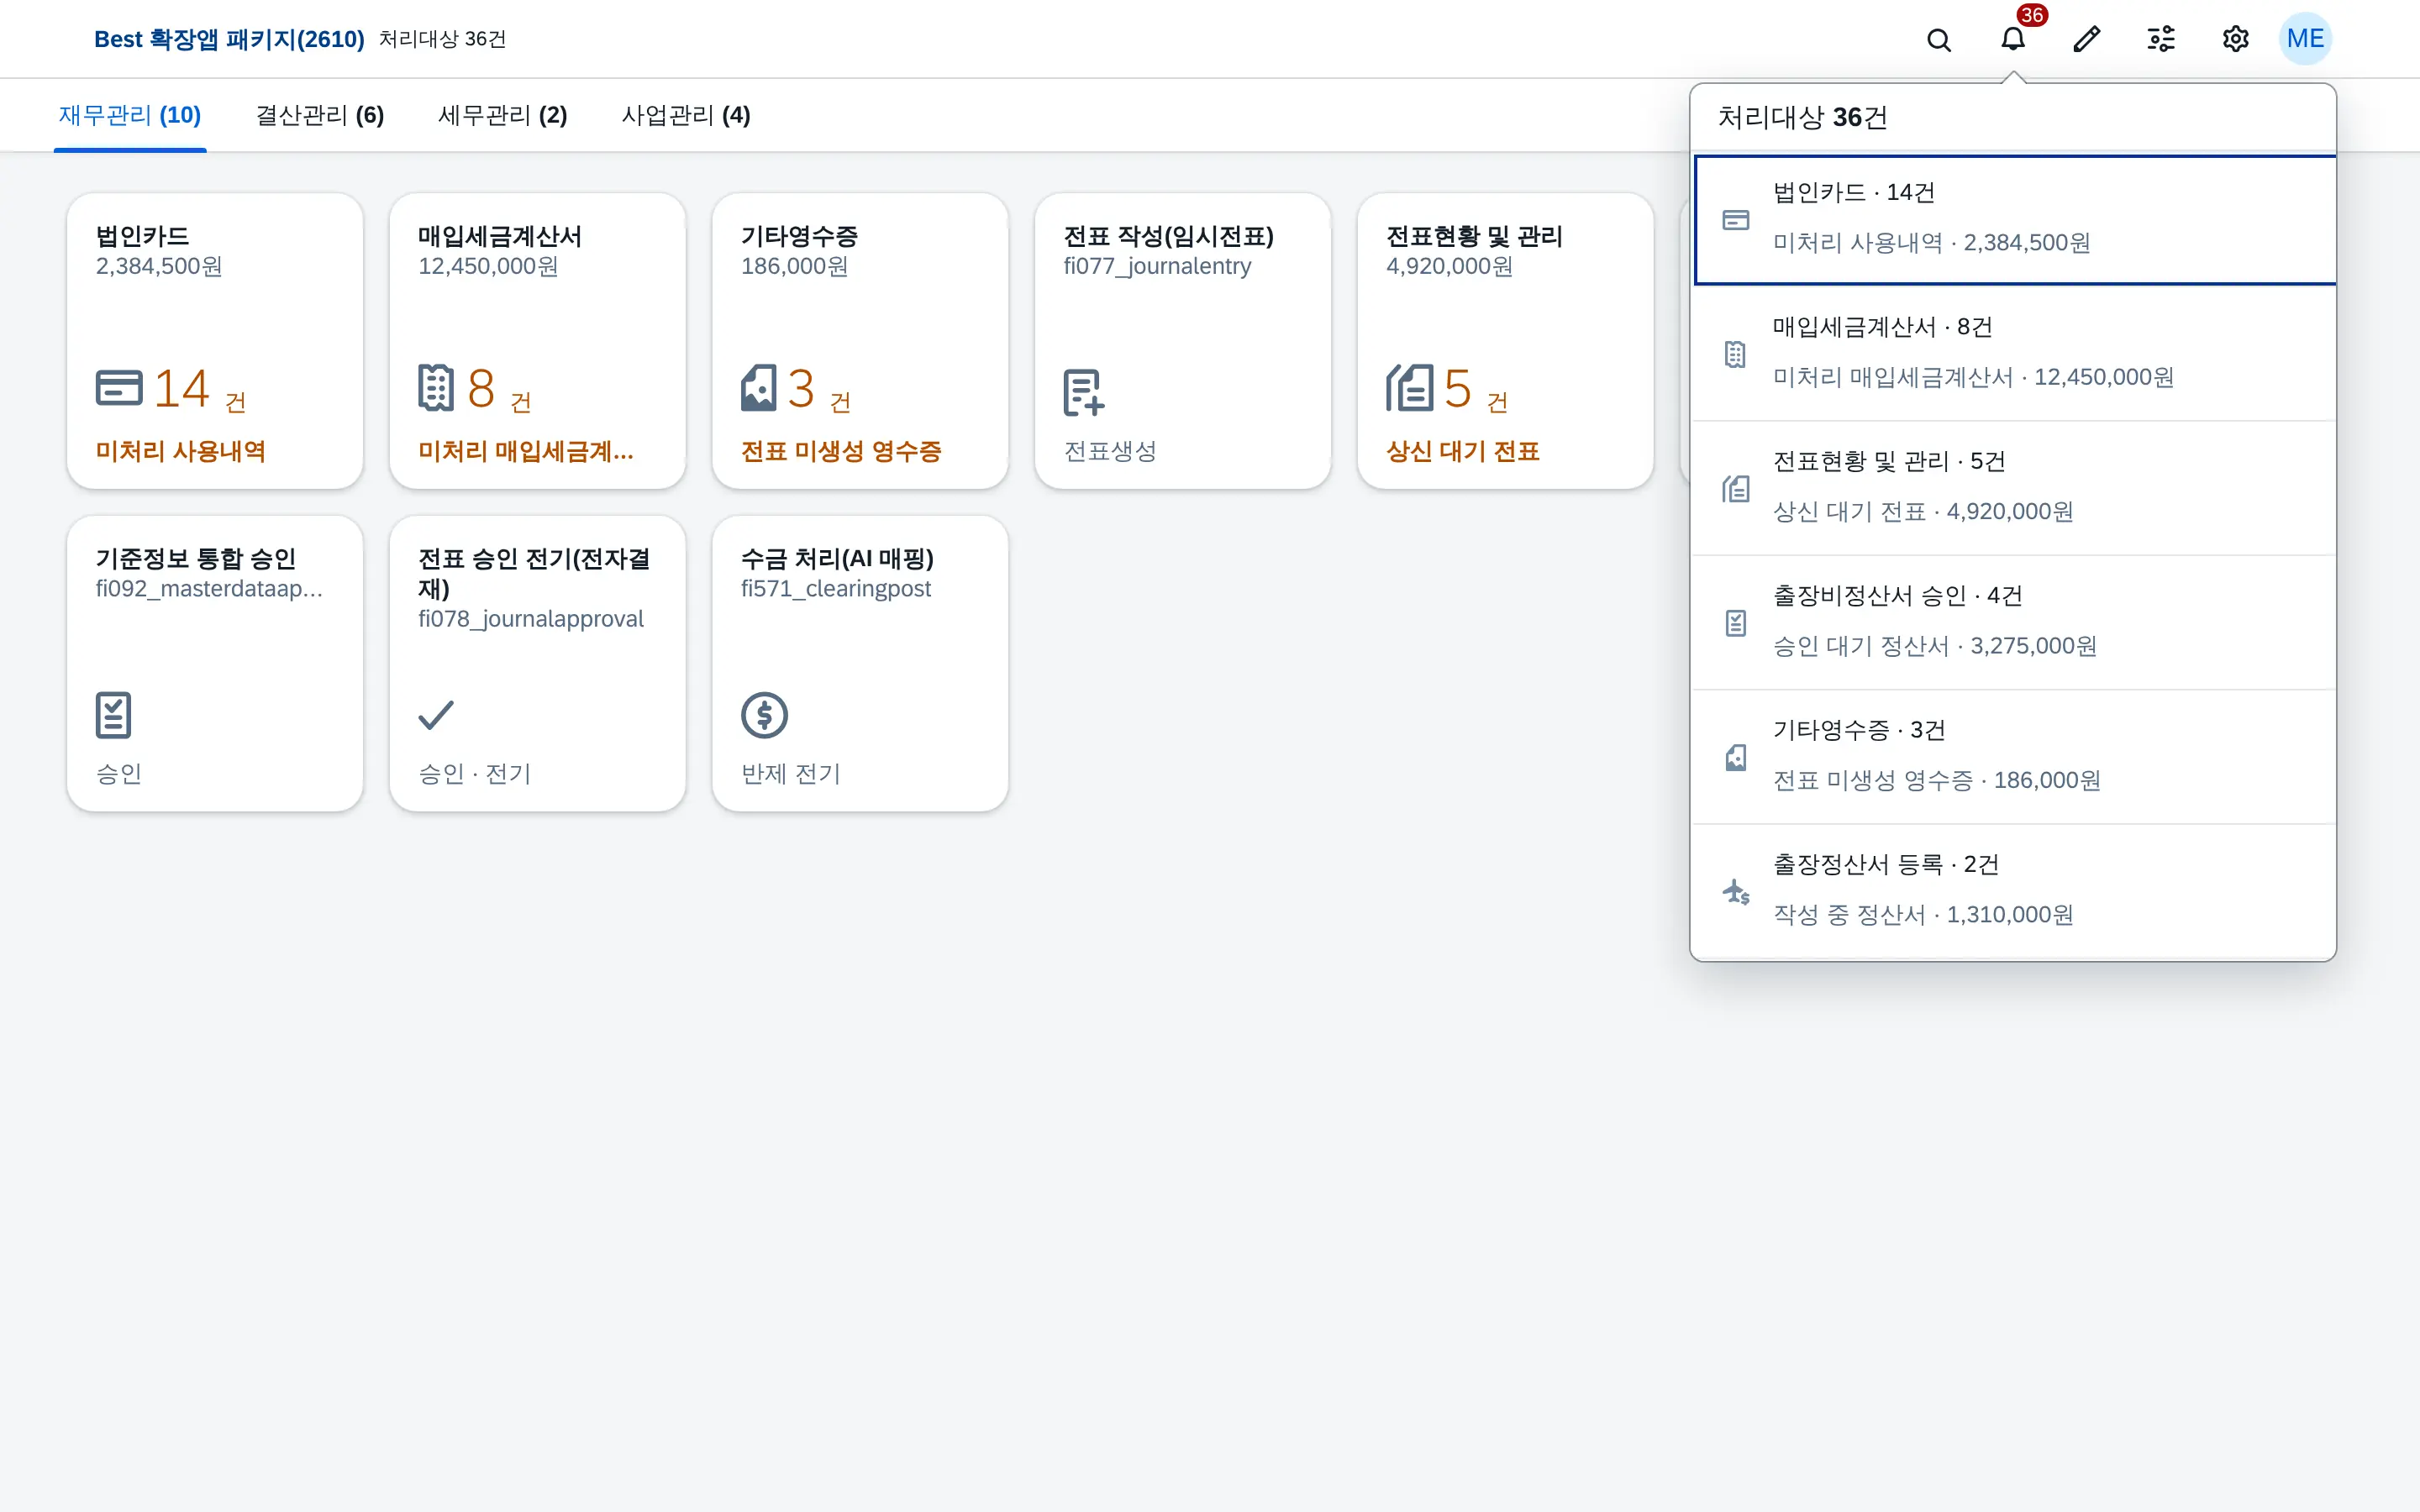The width and height of the screenshot is (2420, 1512).
Task: Open the 기준정보 통합 승인 tile
Action: click(x=215, y=663)
